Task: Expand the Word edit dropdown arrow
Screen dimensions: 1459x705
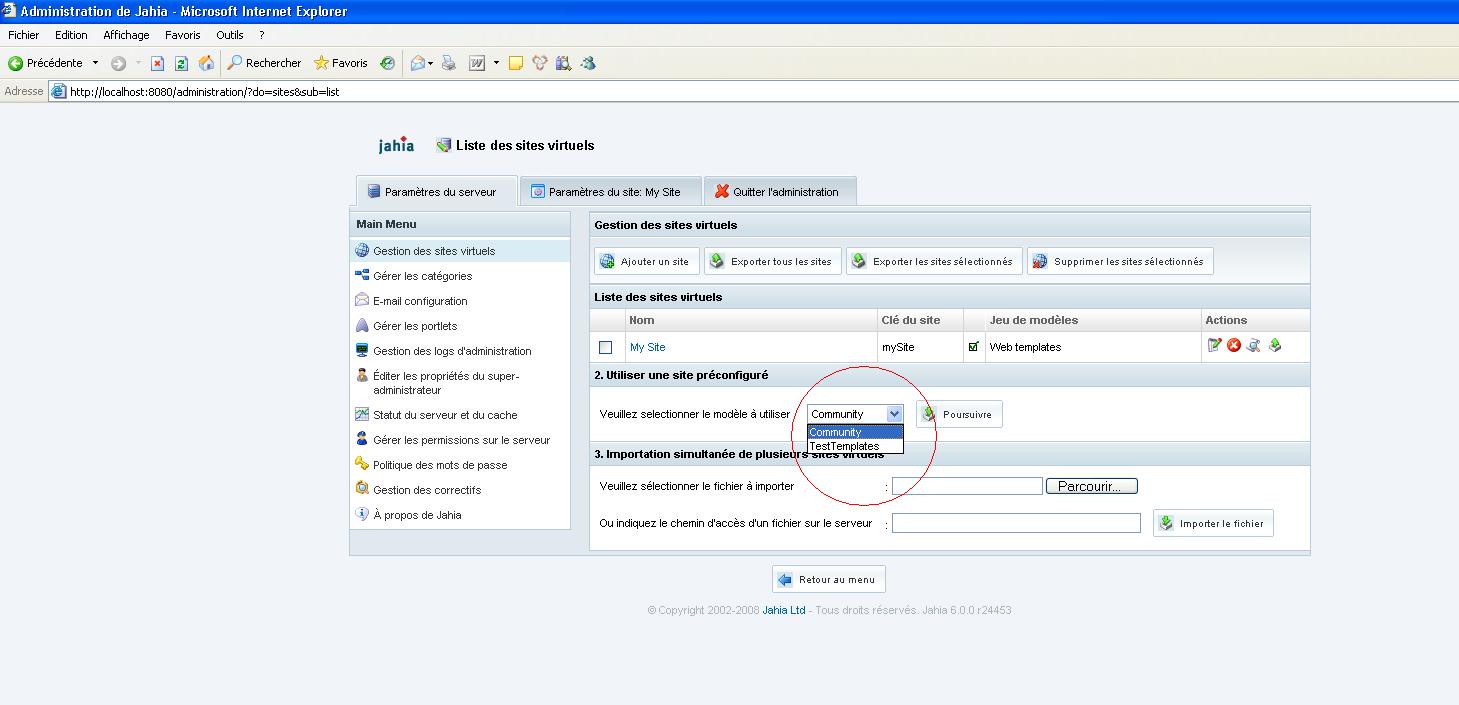Action: [496, 63]
